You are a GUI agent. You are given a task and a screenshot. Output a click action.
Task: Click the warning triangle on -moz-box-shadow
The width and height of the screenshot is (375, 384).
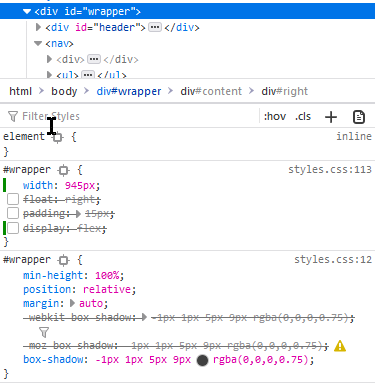pos(340,346)
